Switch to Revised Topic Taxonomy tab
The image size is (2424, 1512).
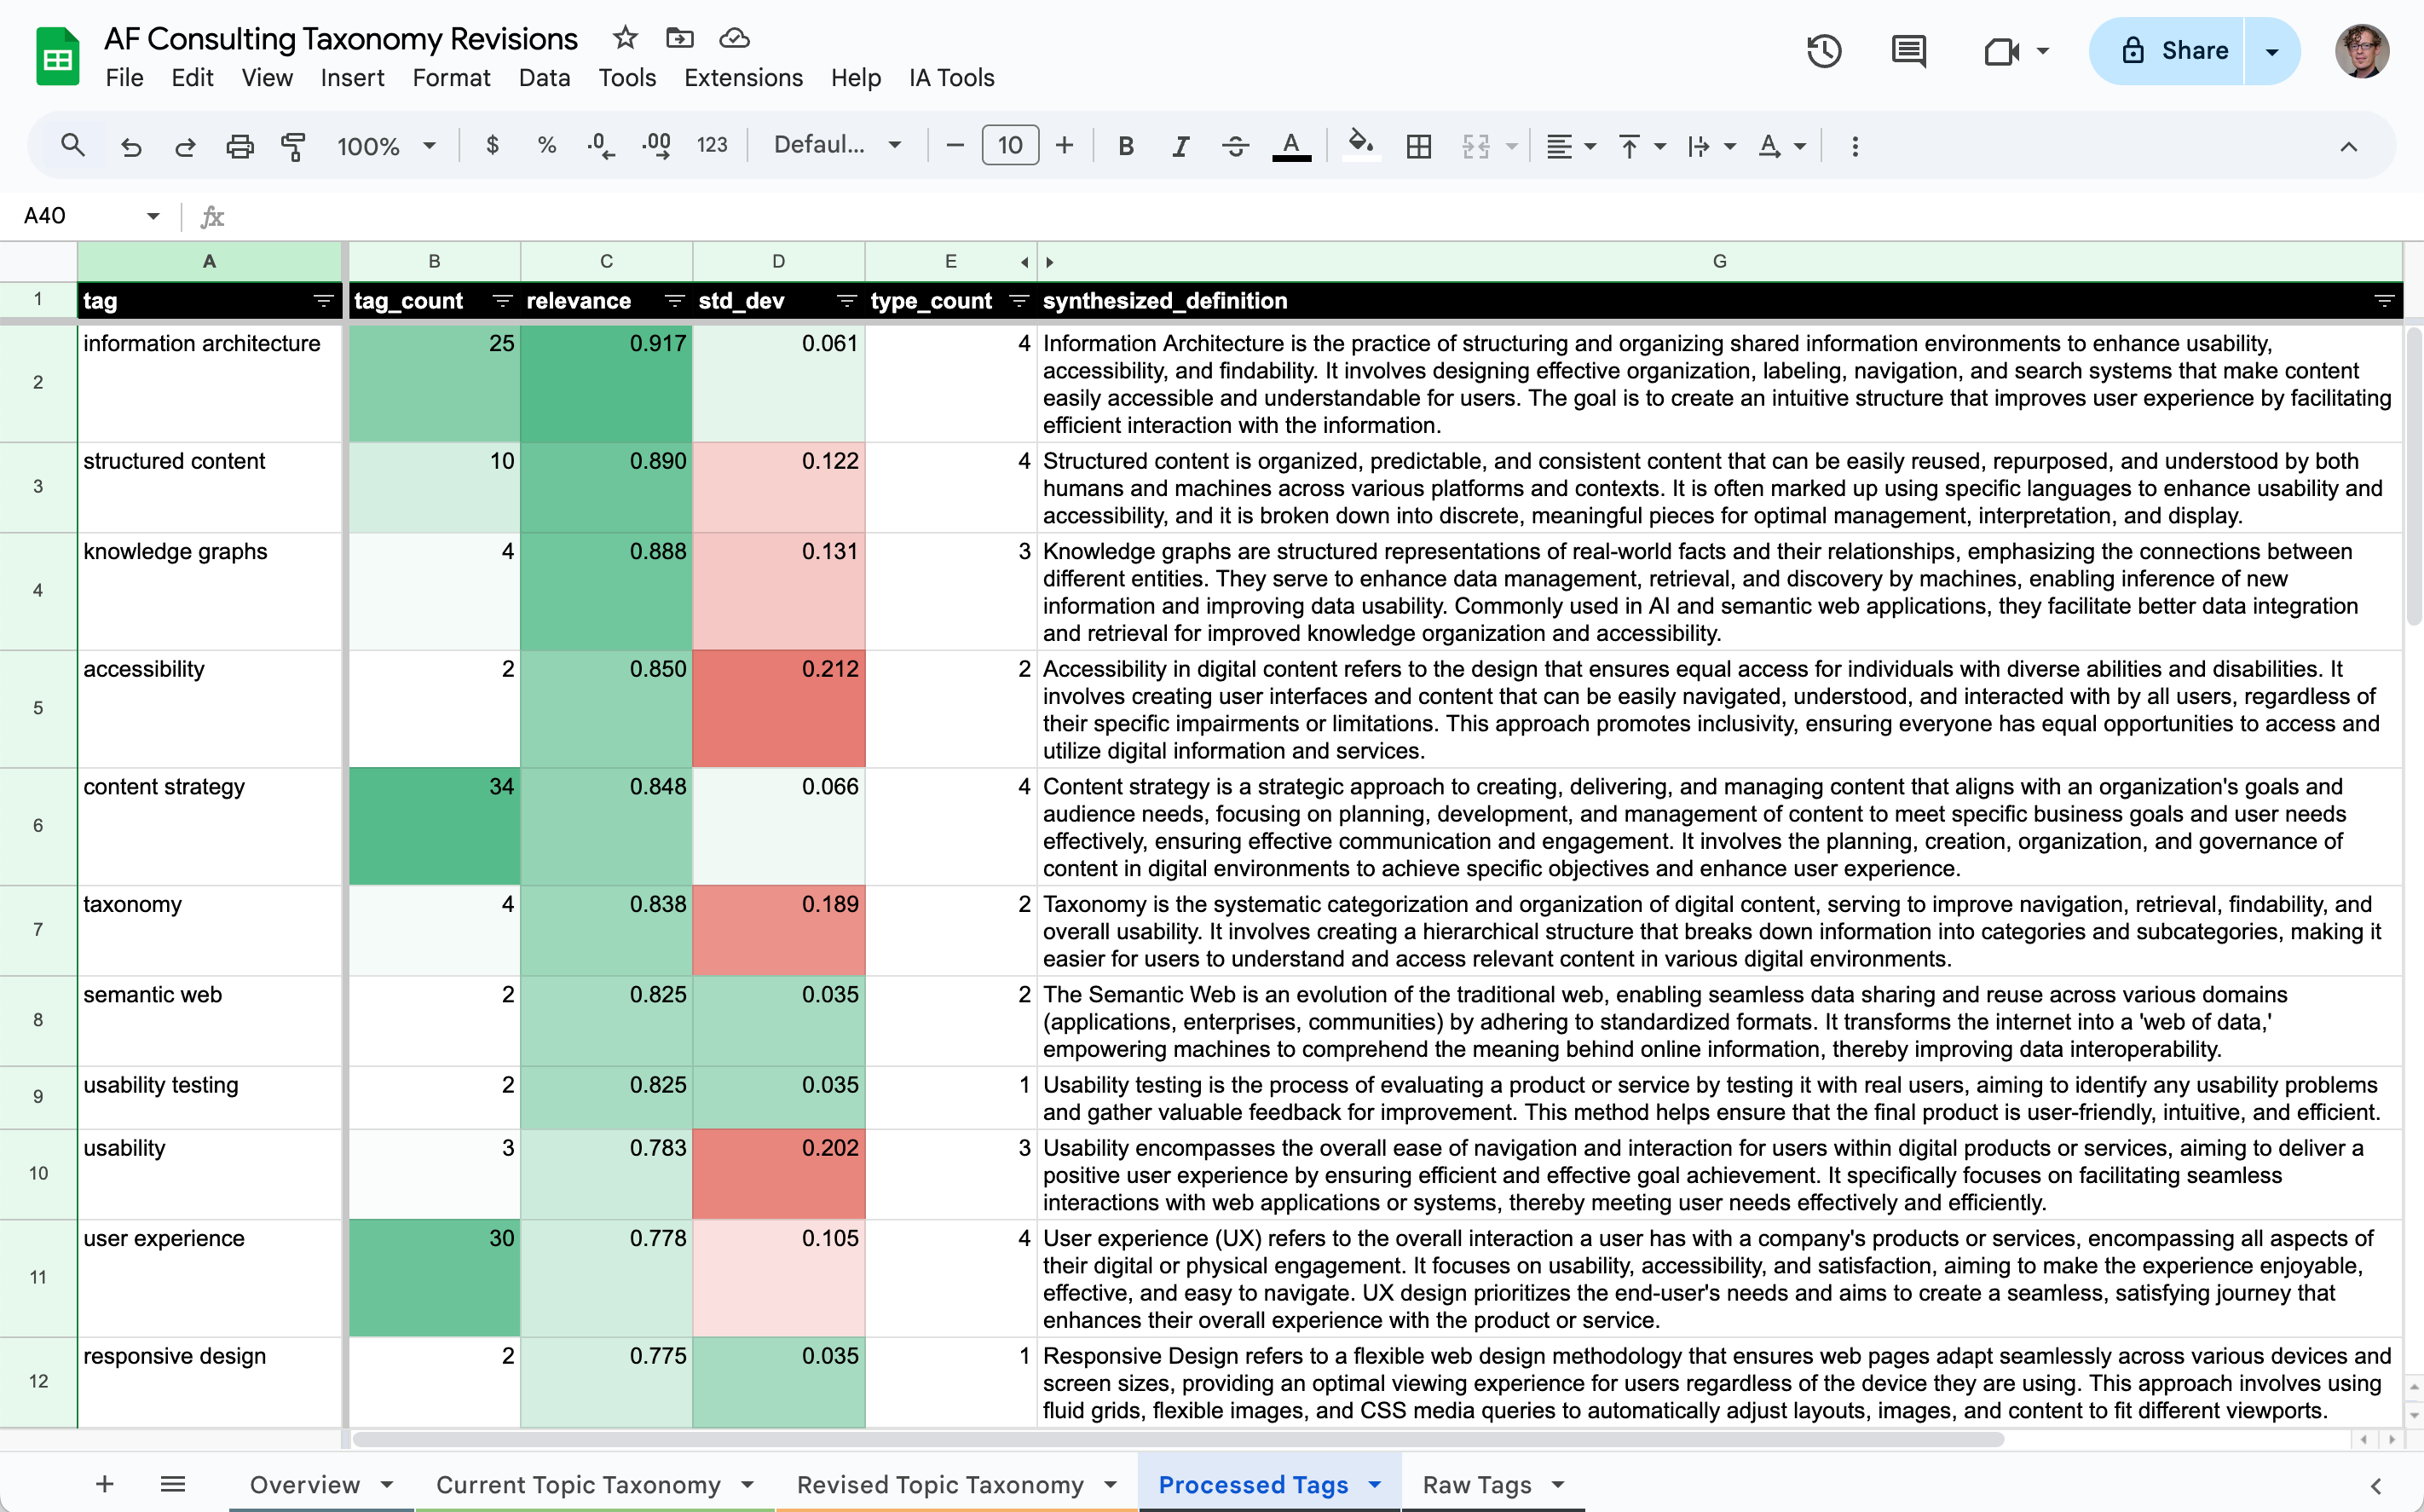pos(940,1484)
